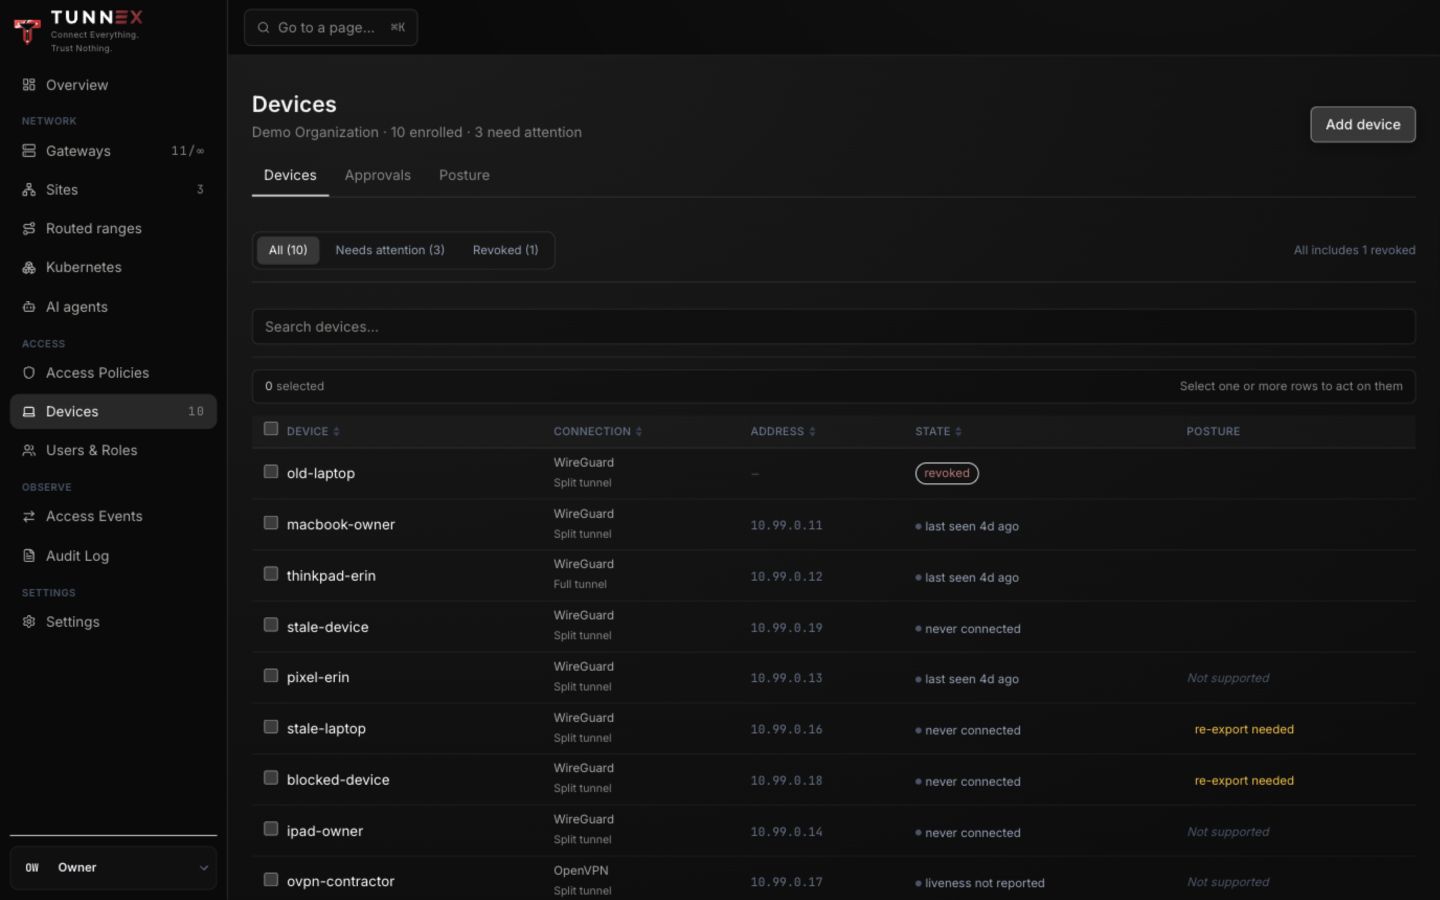
Task: Open the Overview grid icon in the sidebar
Action: tap(29, 85)
